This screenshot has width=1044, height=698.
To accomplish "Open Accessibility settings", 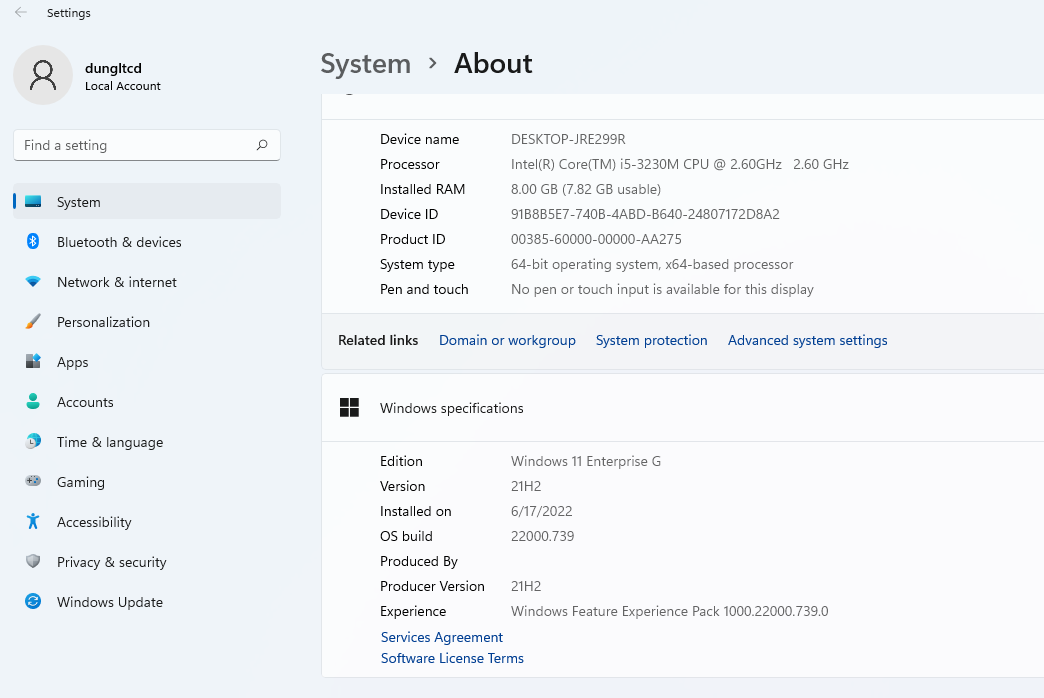I will (x=147, y=522).
